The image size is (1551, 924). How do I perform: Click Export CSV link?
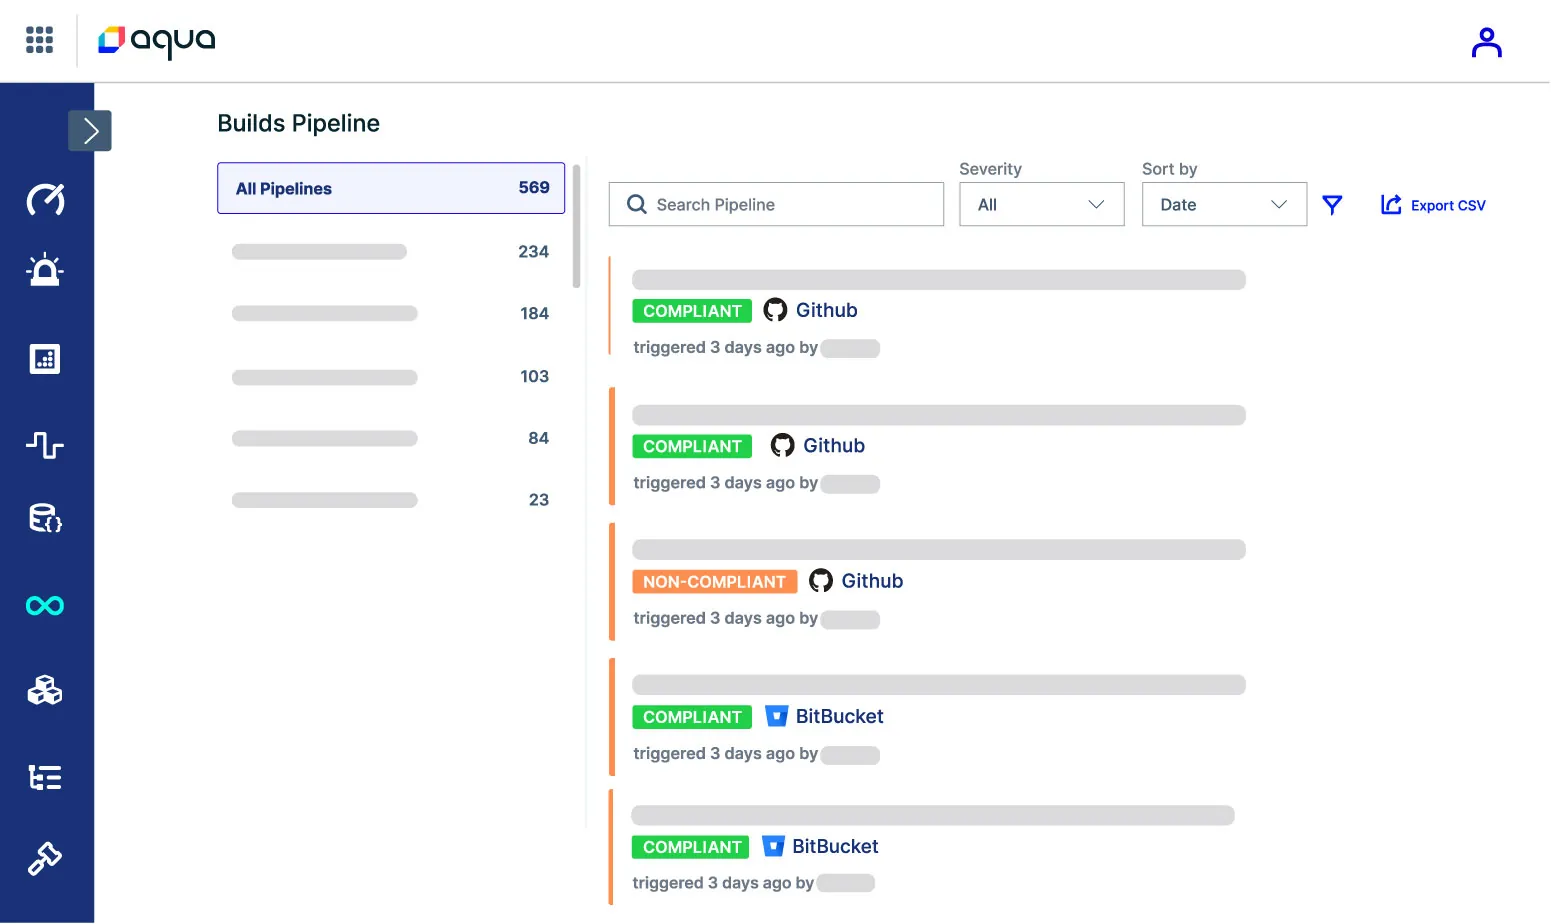1434,205
